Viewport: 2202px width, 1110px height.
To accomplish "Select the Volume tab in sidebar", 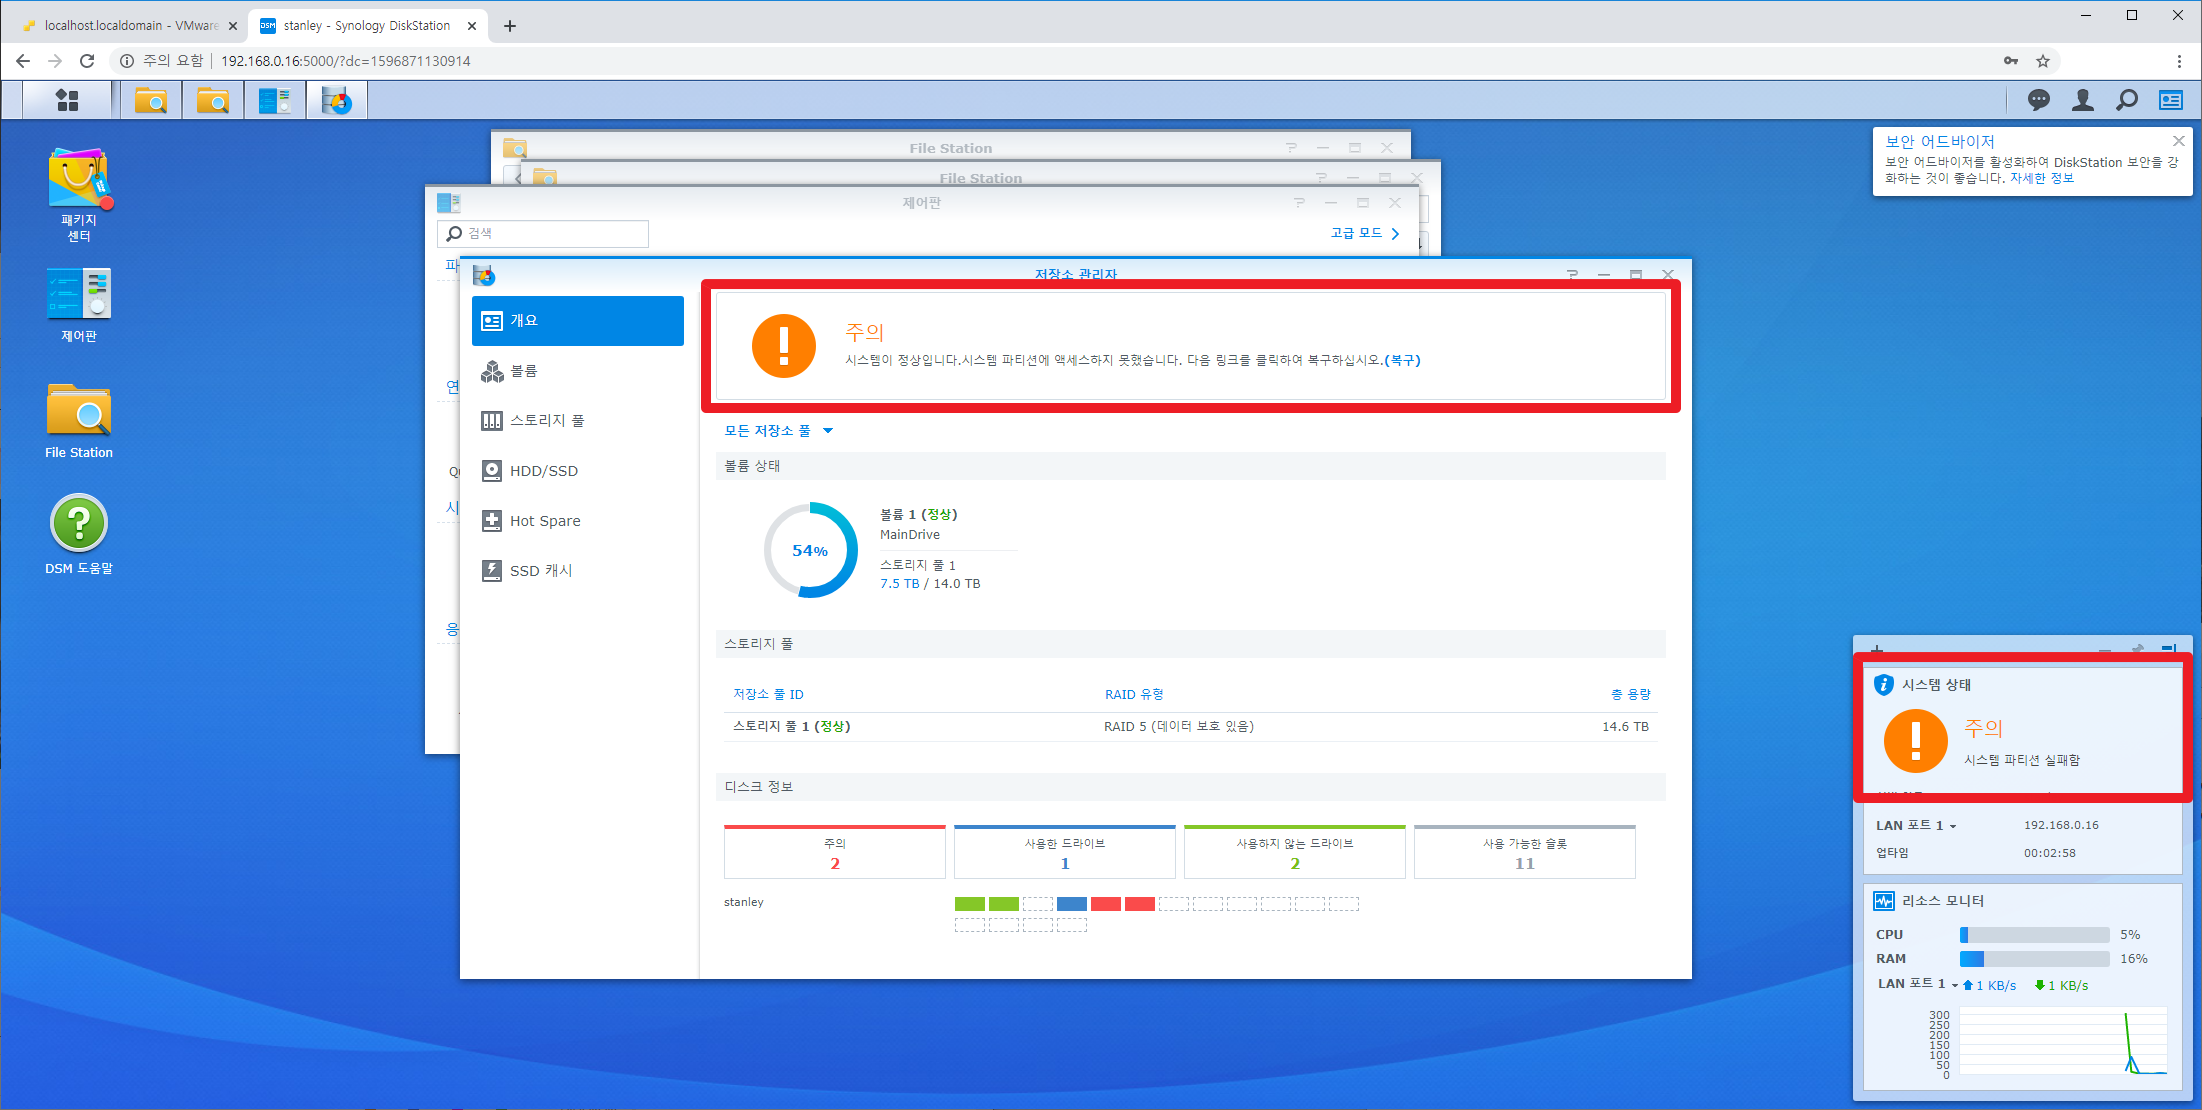I will [524, 371].
